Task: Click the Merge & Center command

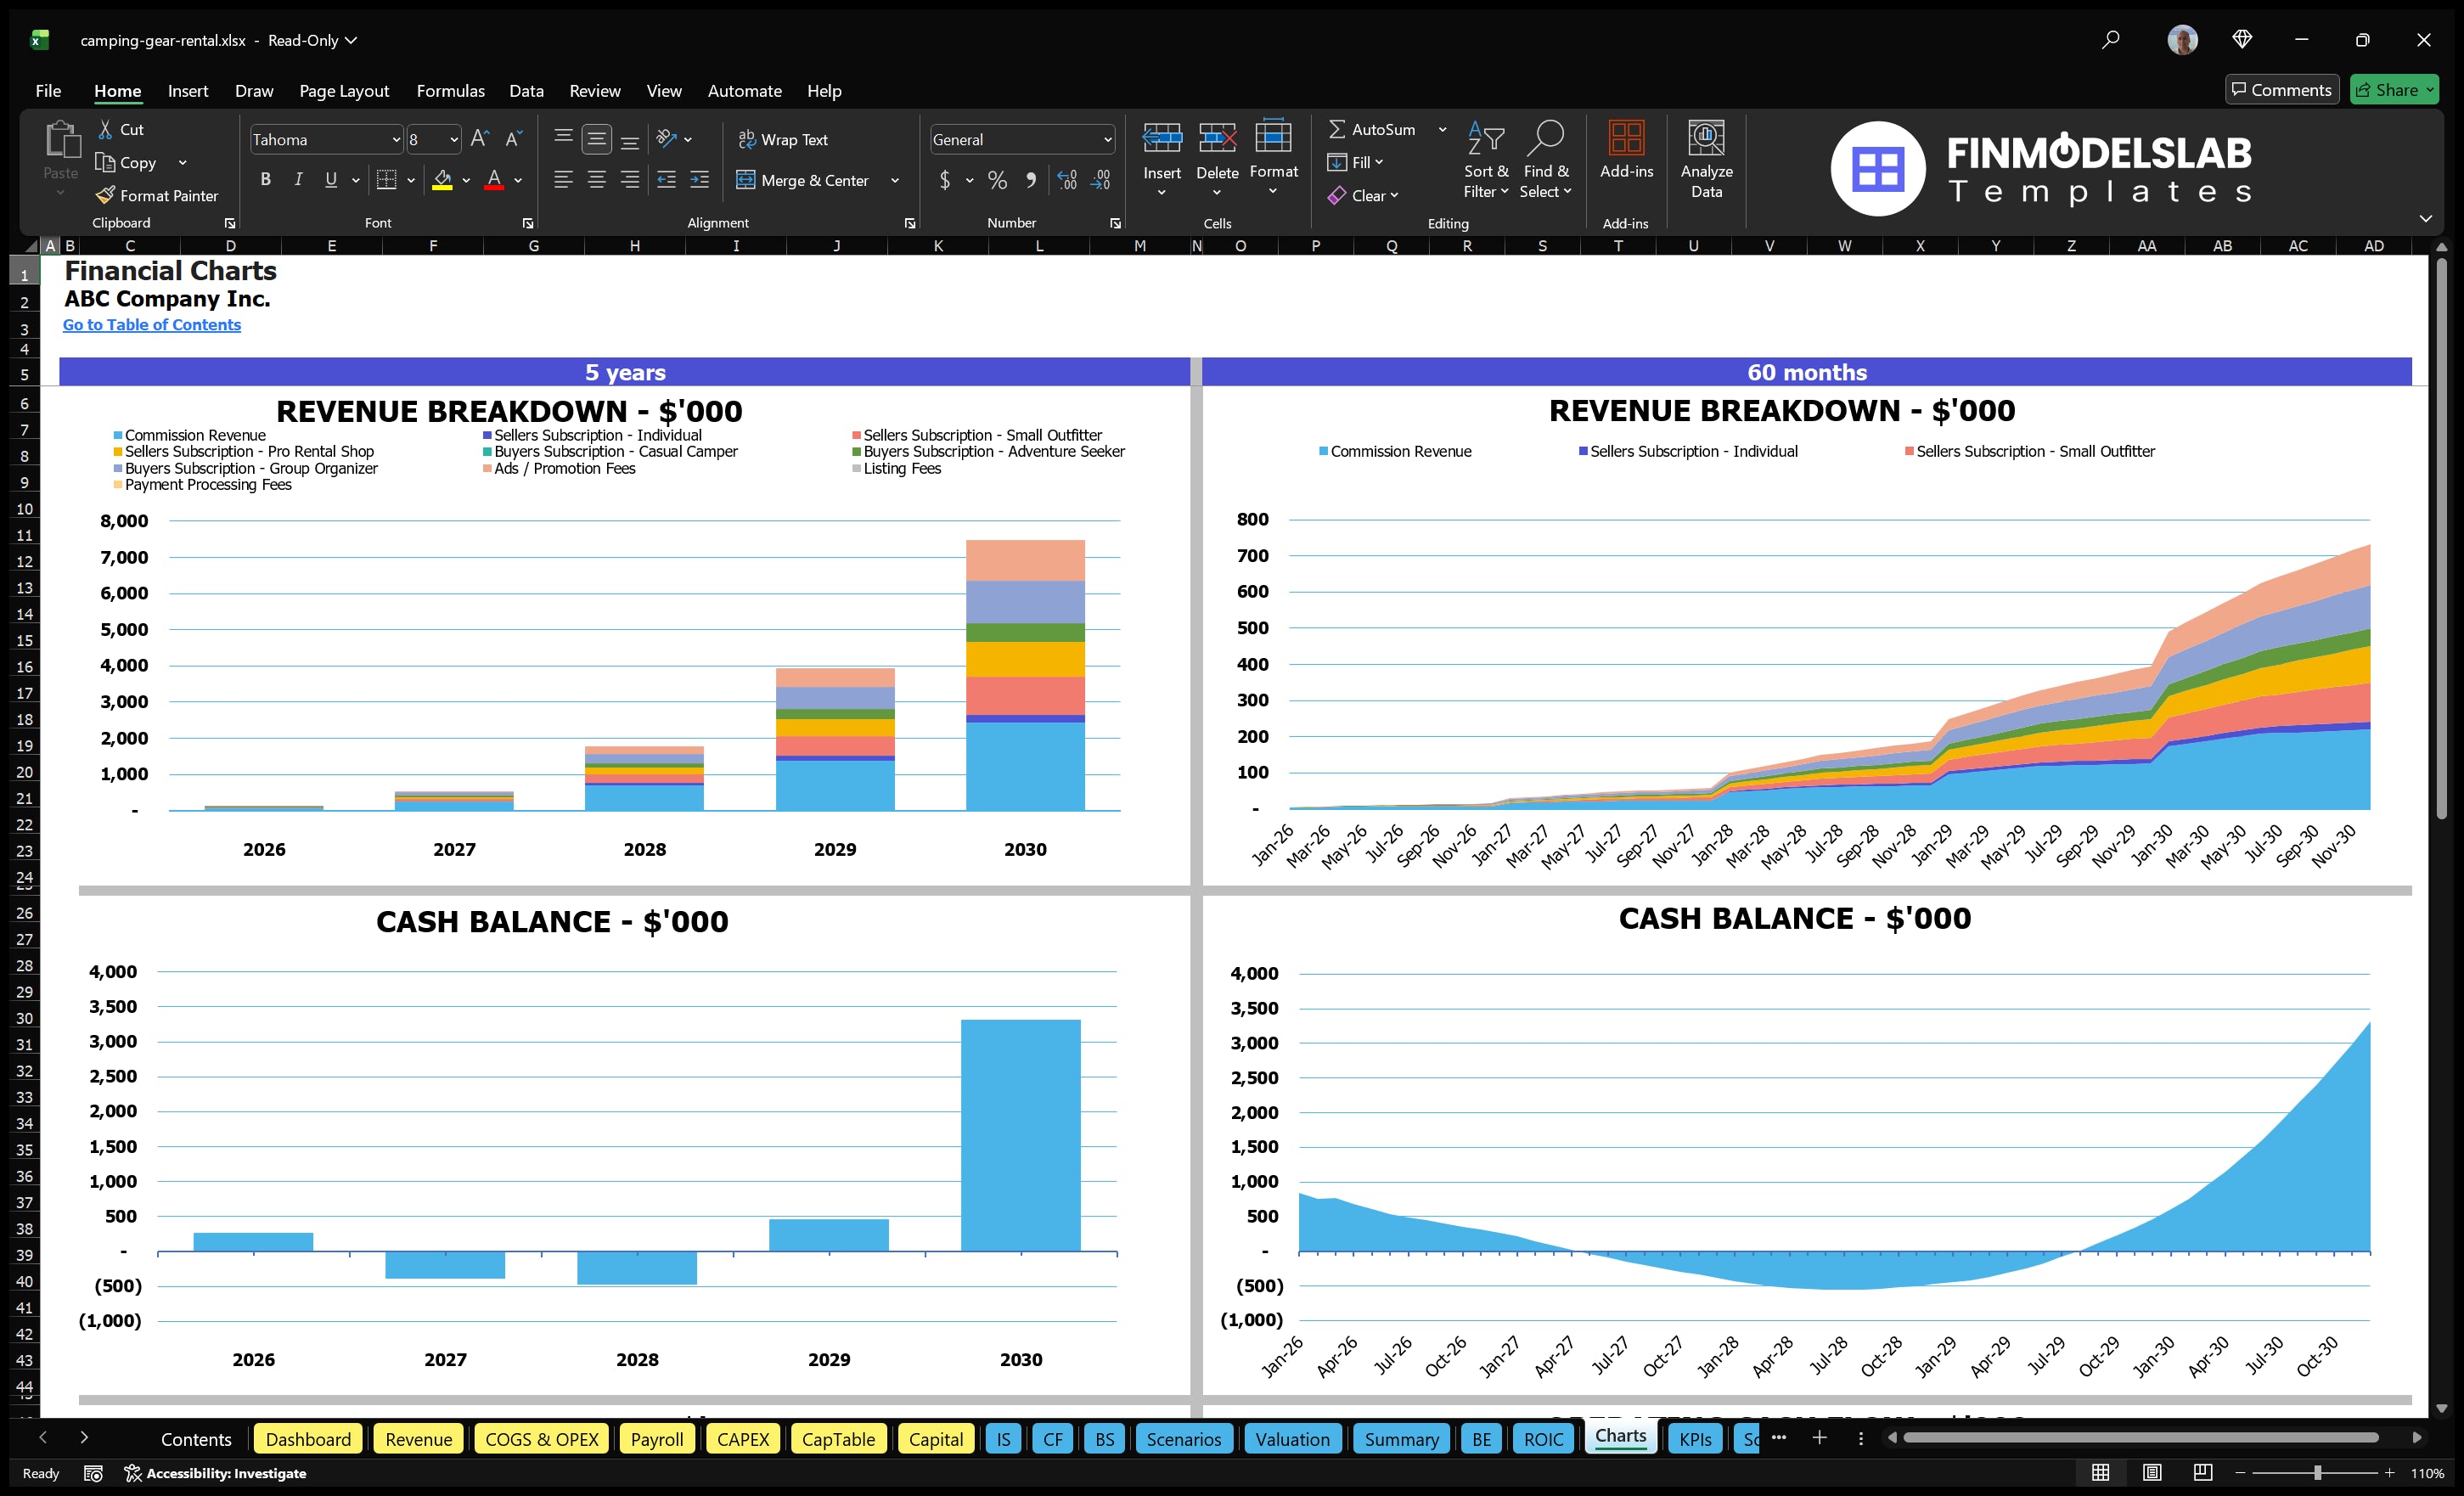Action: [803, 180]
